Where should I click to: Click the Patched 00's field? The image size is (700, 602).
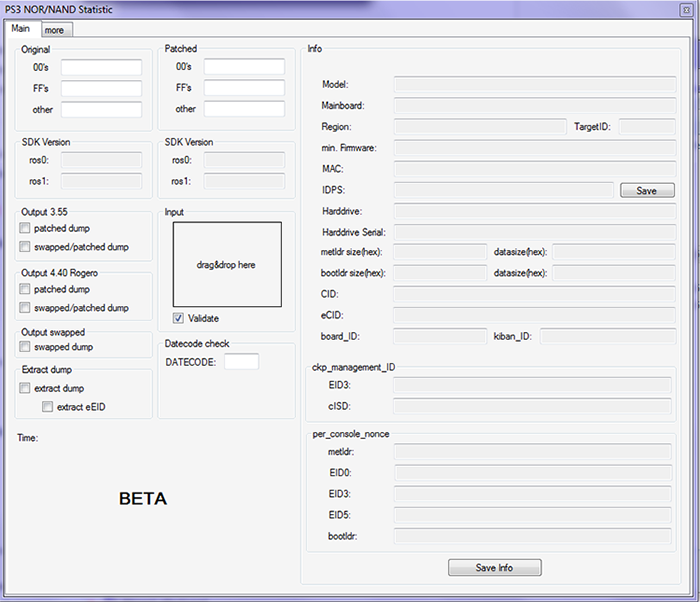pyautogui.click(x=244, y=67)
